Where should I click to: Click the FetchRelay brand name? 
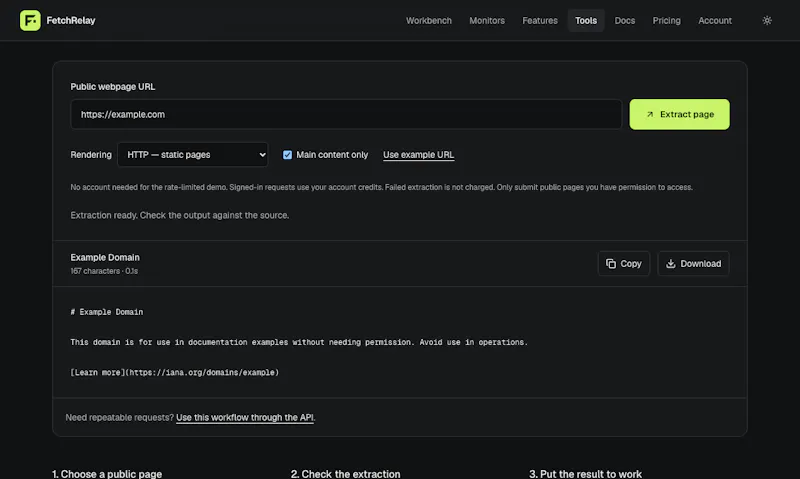[x=71, y=20]
